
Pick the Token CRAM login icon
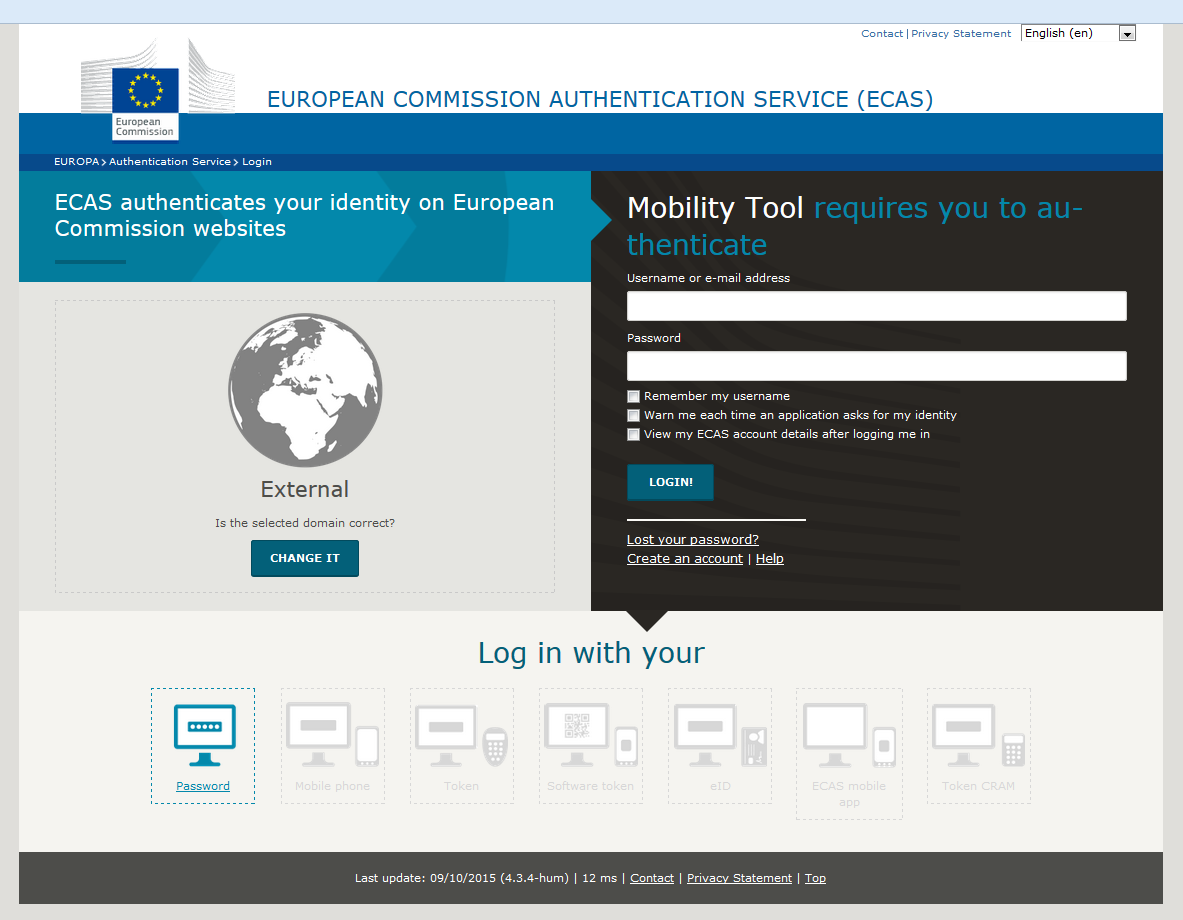point(979,735)
